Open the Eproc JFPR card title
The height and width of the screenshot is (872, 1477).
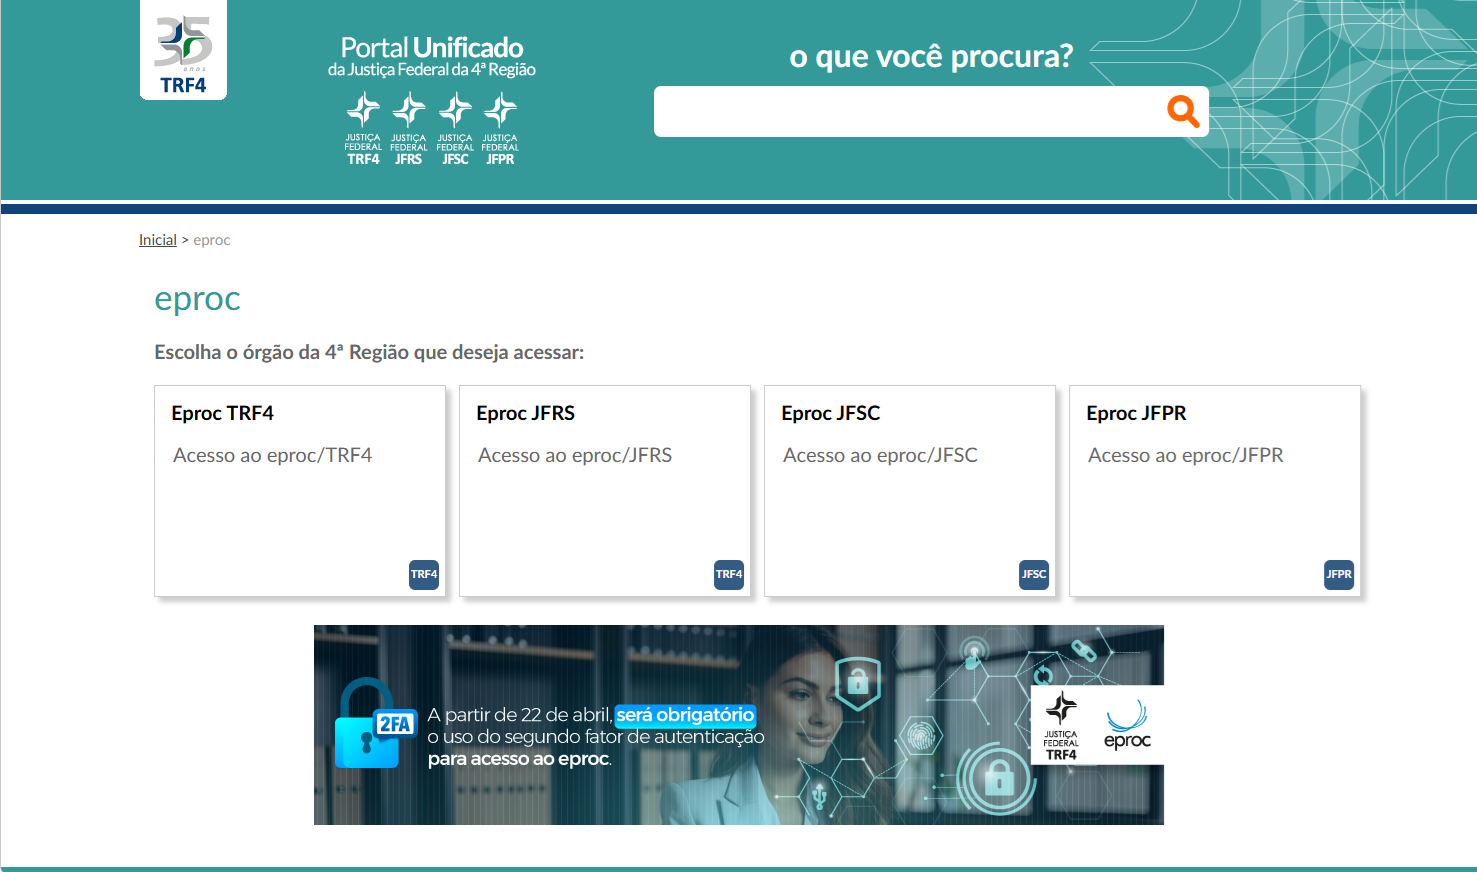point(1136,413)
